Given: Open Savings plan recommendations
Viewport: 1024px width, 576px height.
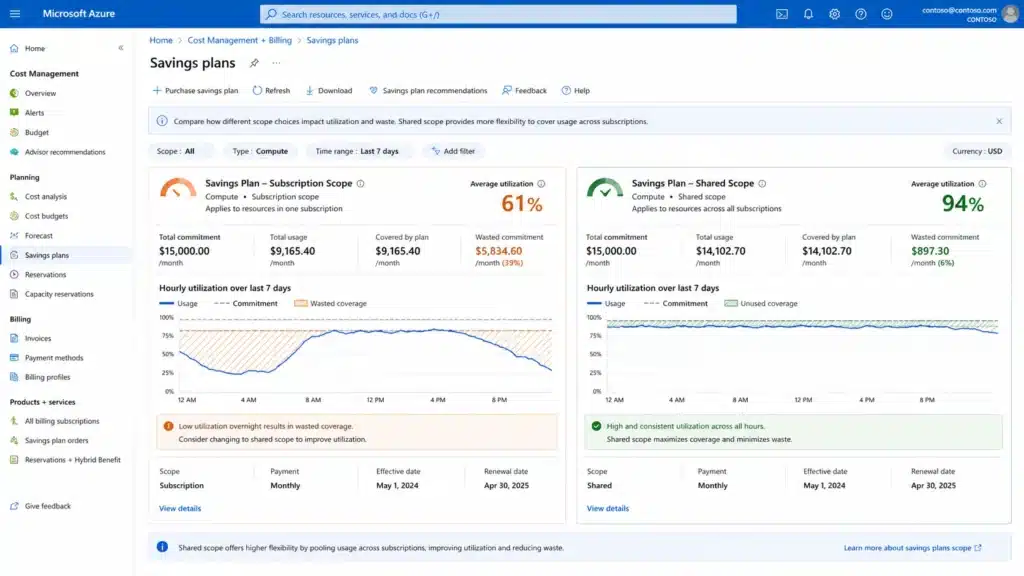Looking at the screenshot, I should tap(428, 91).
